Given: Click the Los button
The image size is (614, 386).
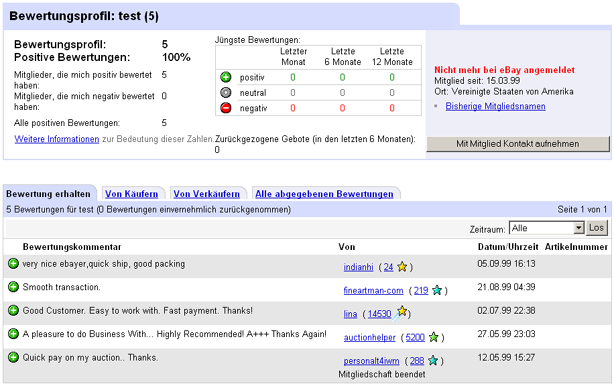Looking at the screenshot, I should [x=596, y=228].
